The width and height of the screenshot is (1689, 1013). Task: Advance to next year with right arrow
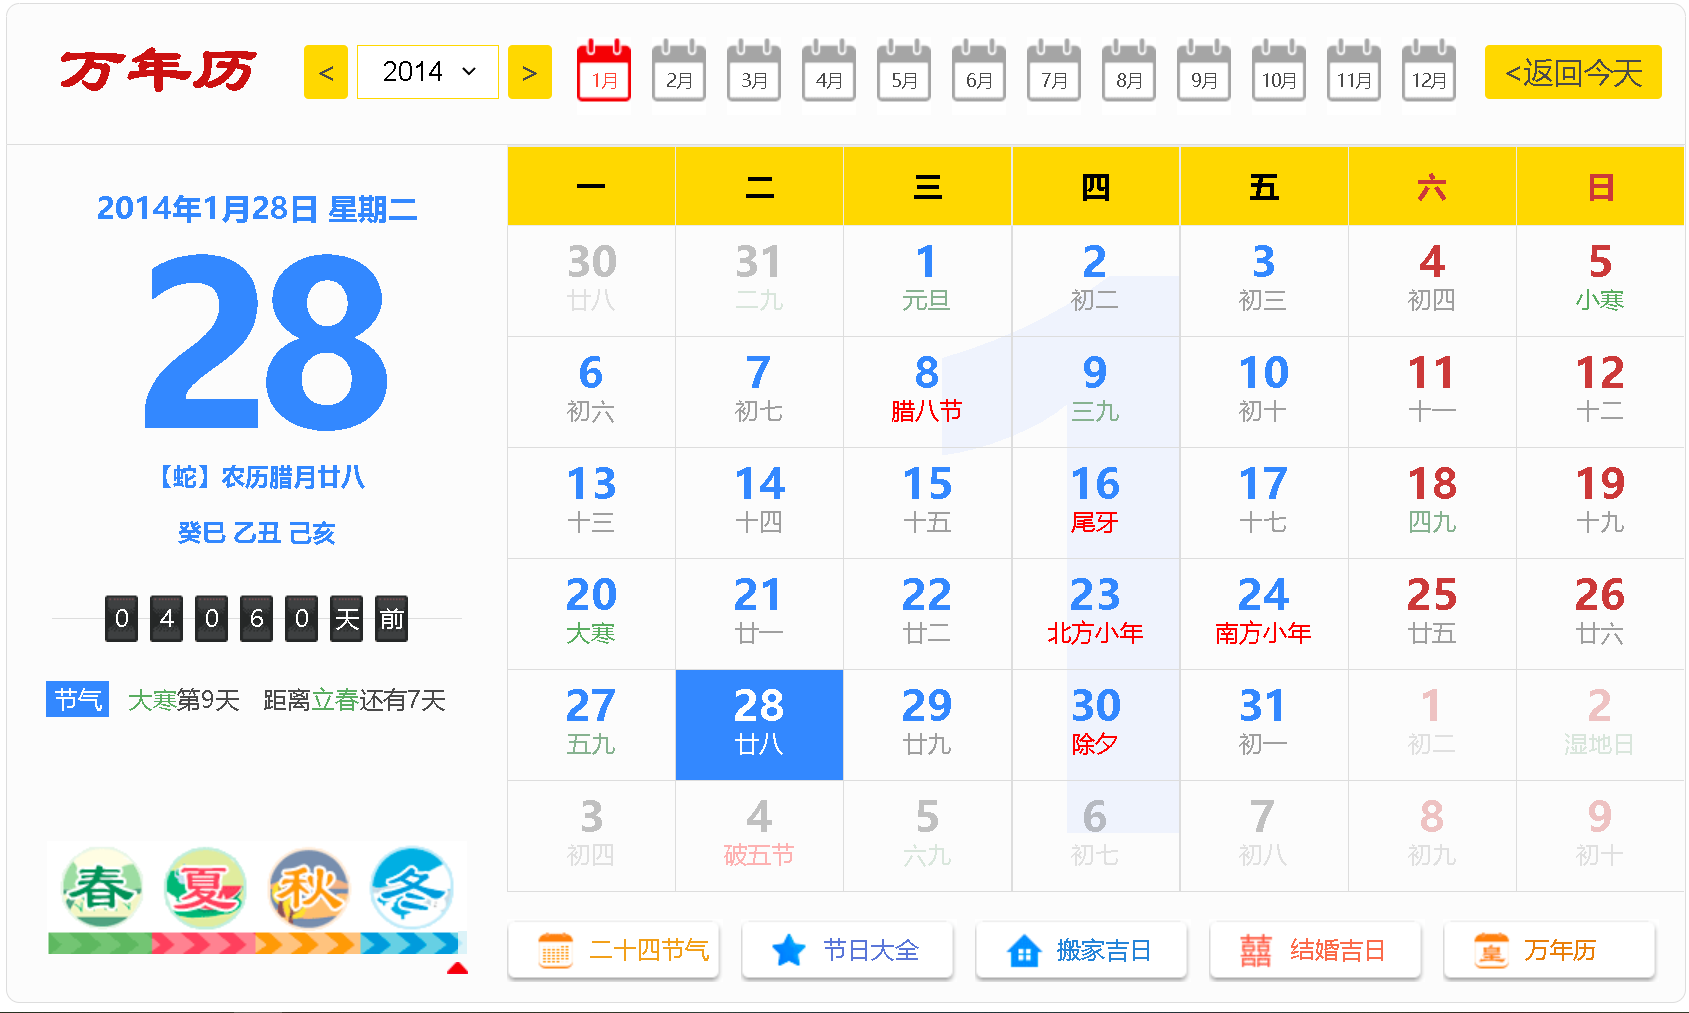click(x=530, y=72)
